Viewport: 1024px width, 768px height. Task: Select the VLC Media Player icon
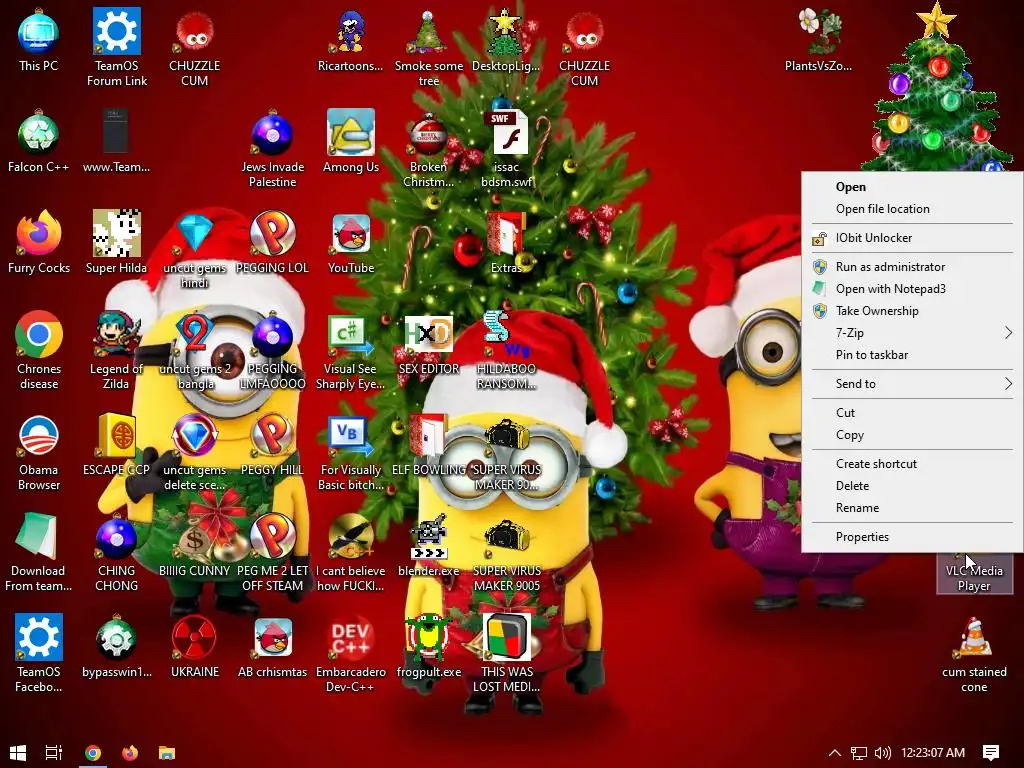pyautogui.click(x=974, y=573)
